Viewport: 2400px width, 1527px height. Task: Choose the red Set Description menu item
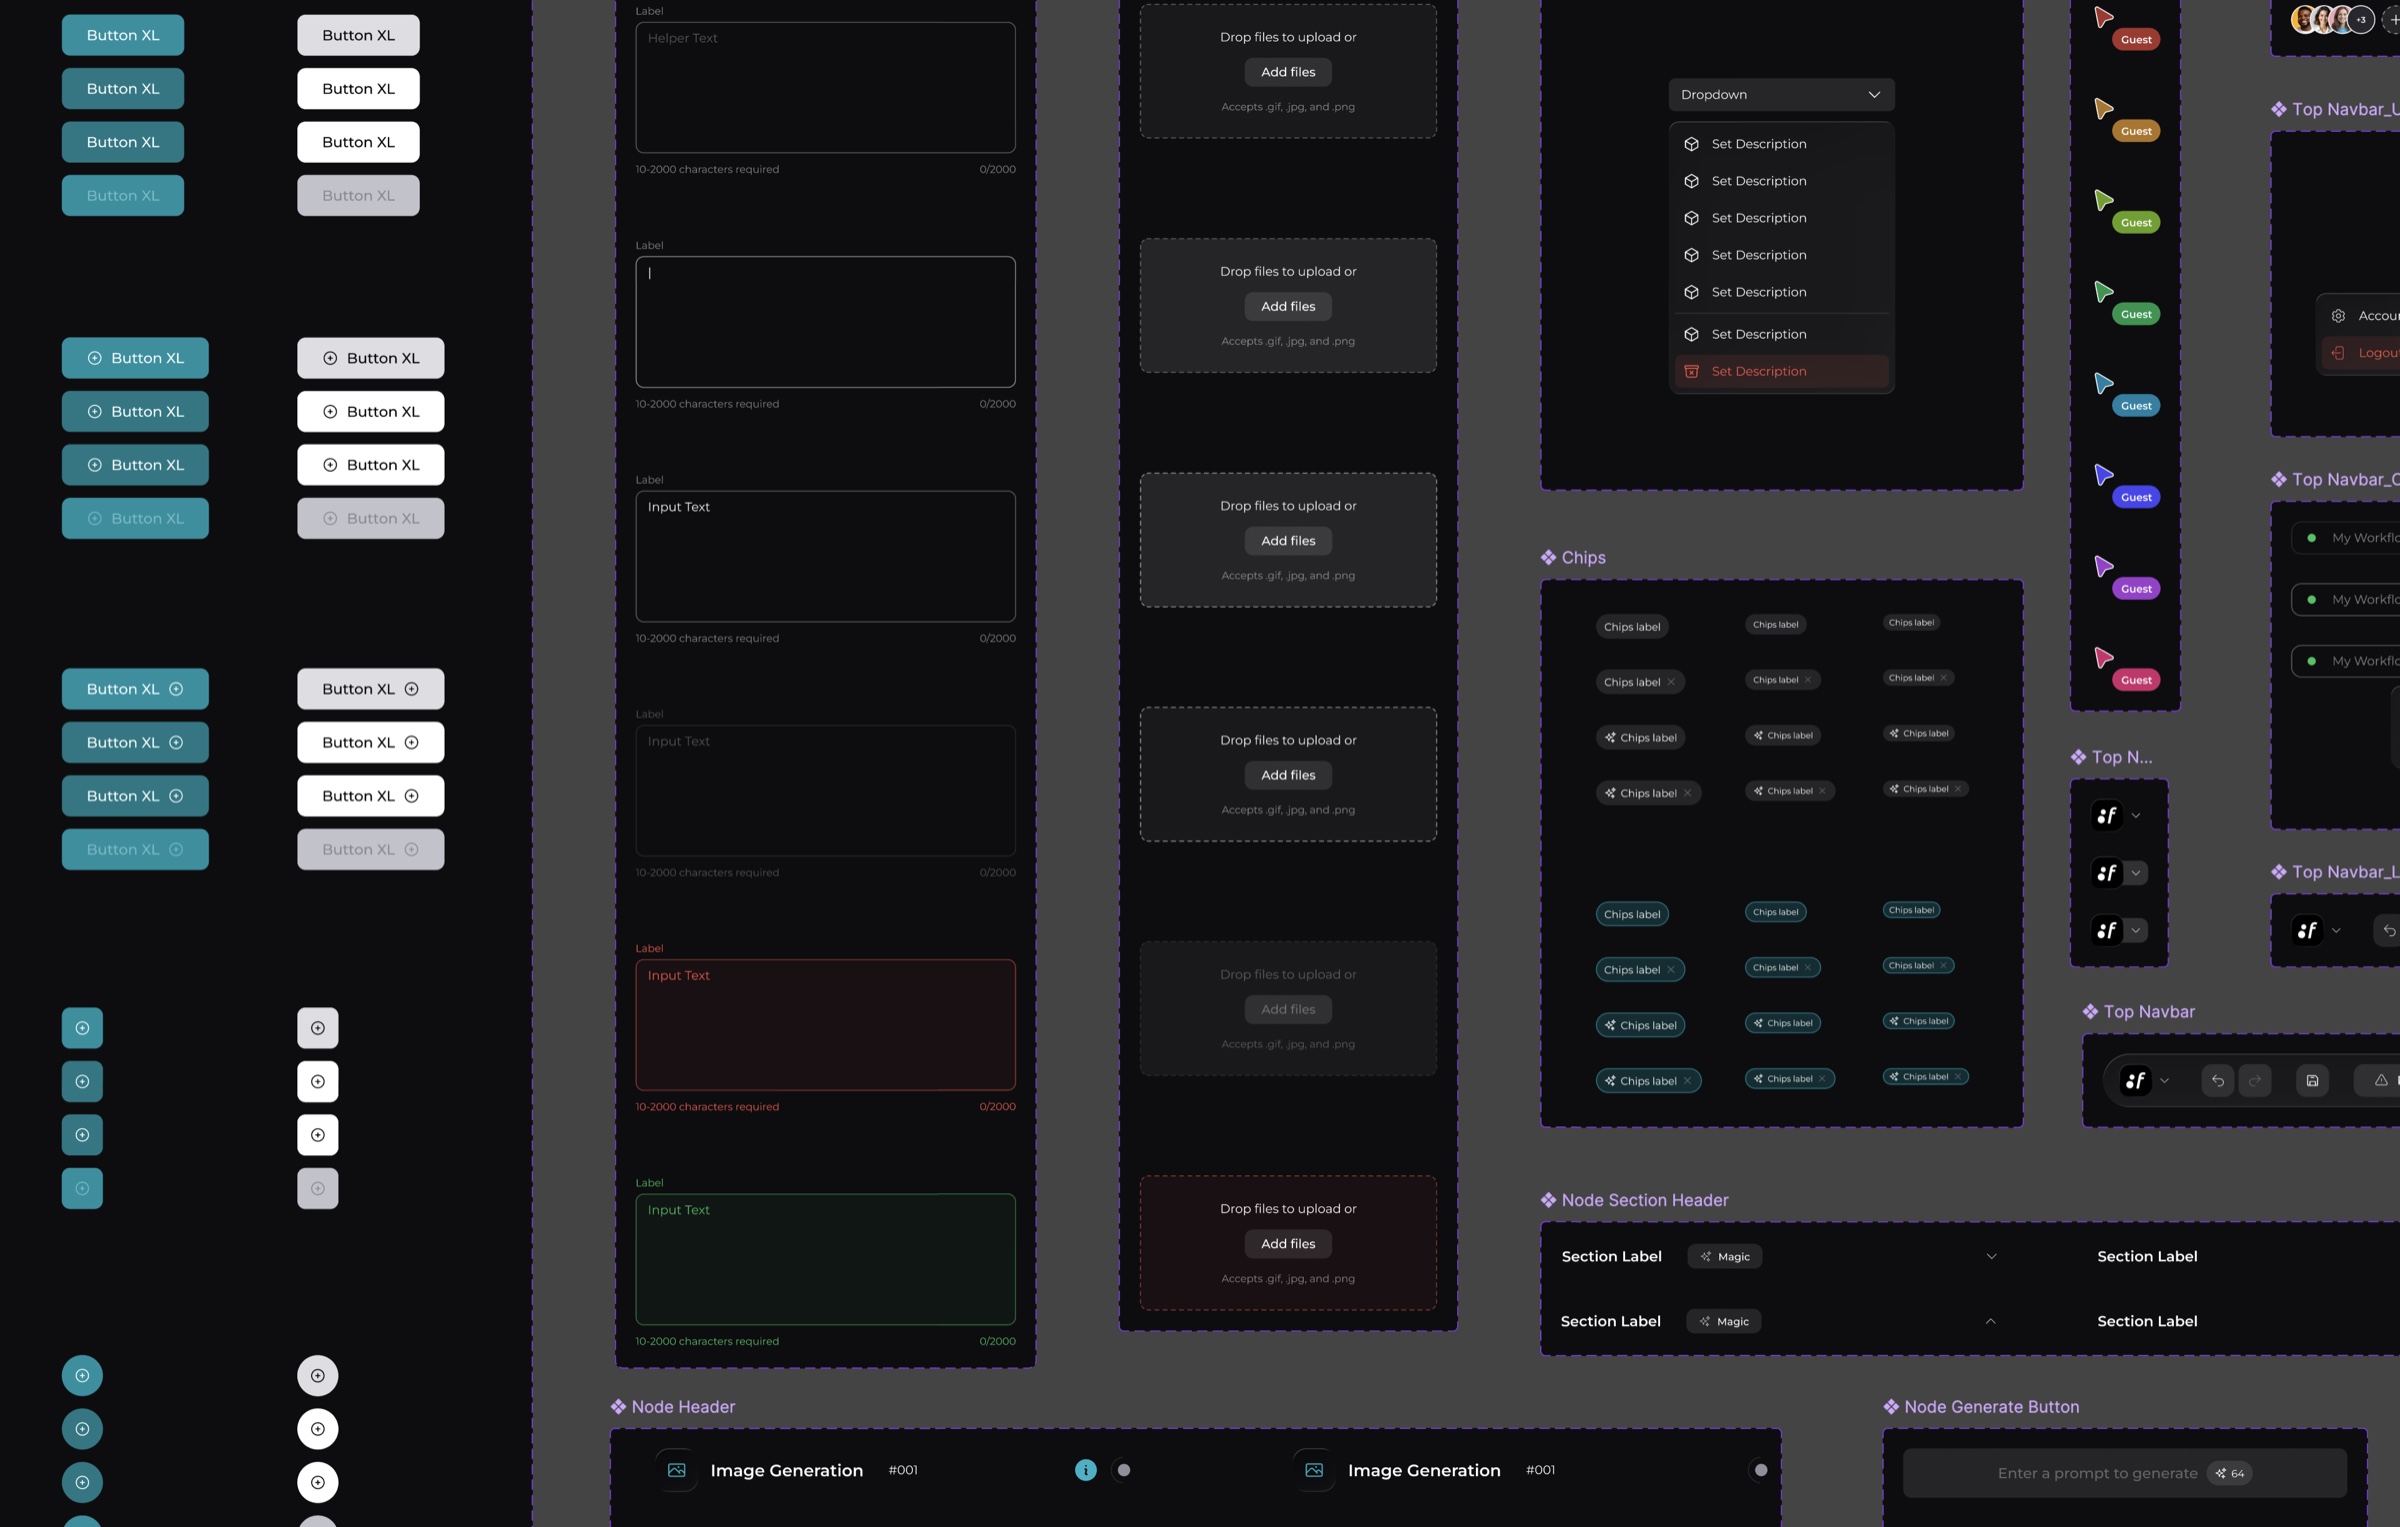[x=1781, y=371]
